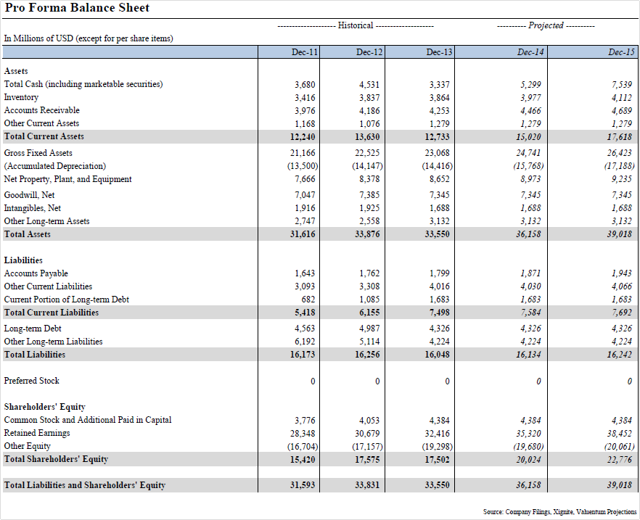The width and height of the screenshot is (640, 520).
Task: Click Dec-14 Total Shareholders' Equity 20,024
Action: pyautogui.click(x=529, y=460)
